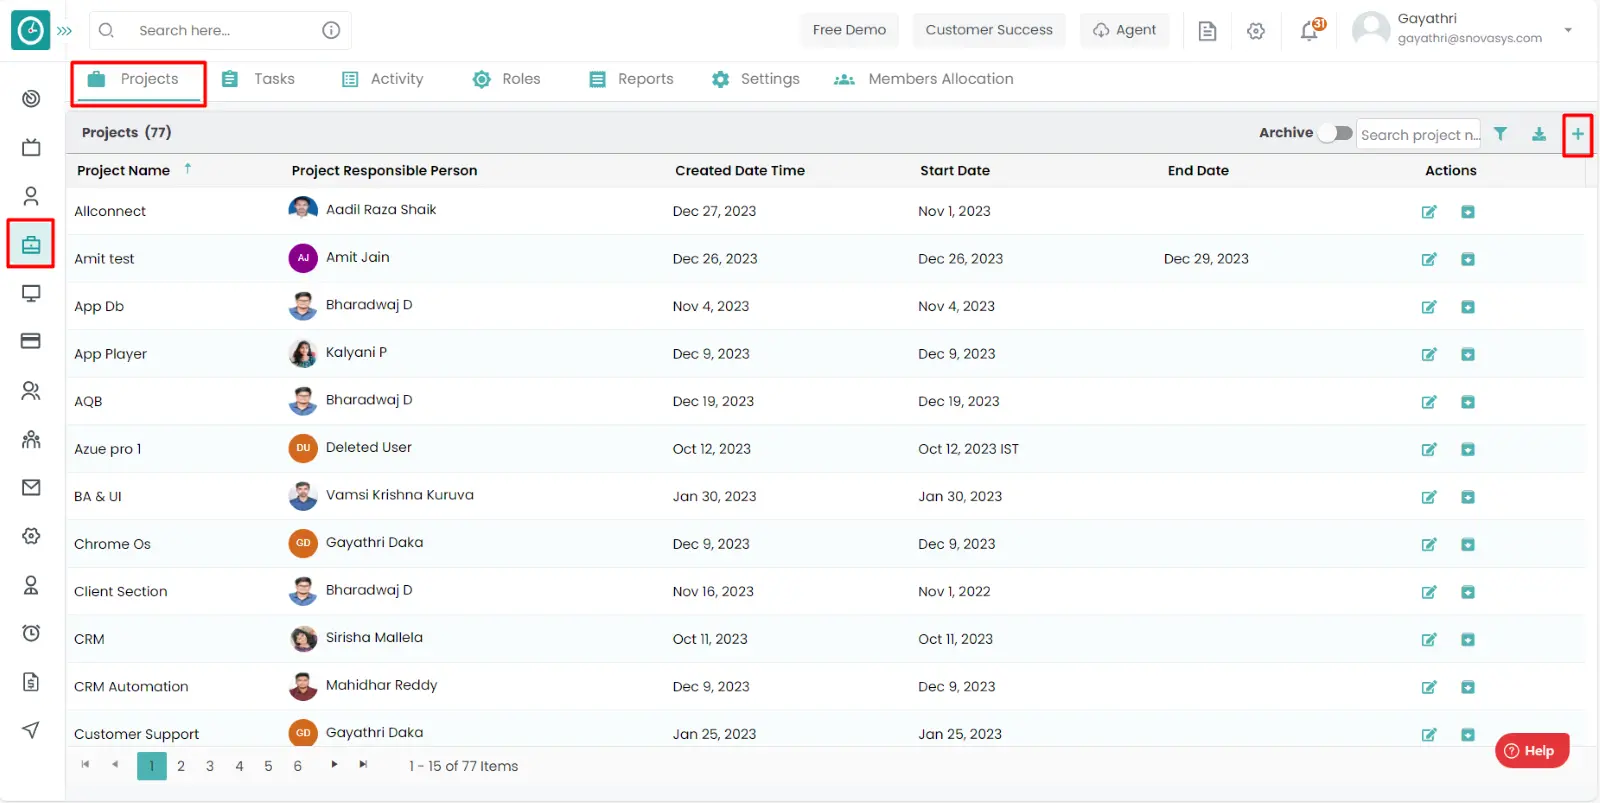
Task: Click the Search project name field
Action: coord(1417,135)
